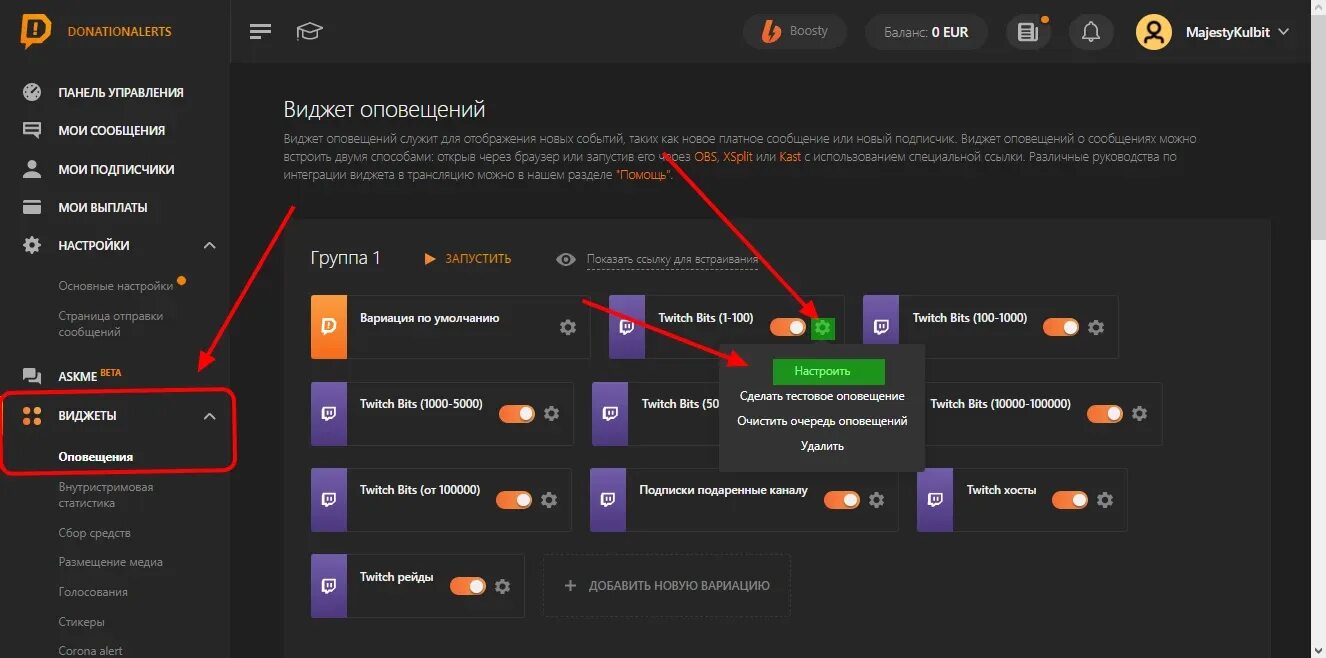Open the graduation cap tutorial icon
Viewport: 1326px width, 658px height.
(309, 32)
